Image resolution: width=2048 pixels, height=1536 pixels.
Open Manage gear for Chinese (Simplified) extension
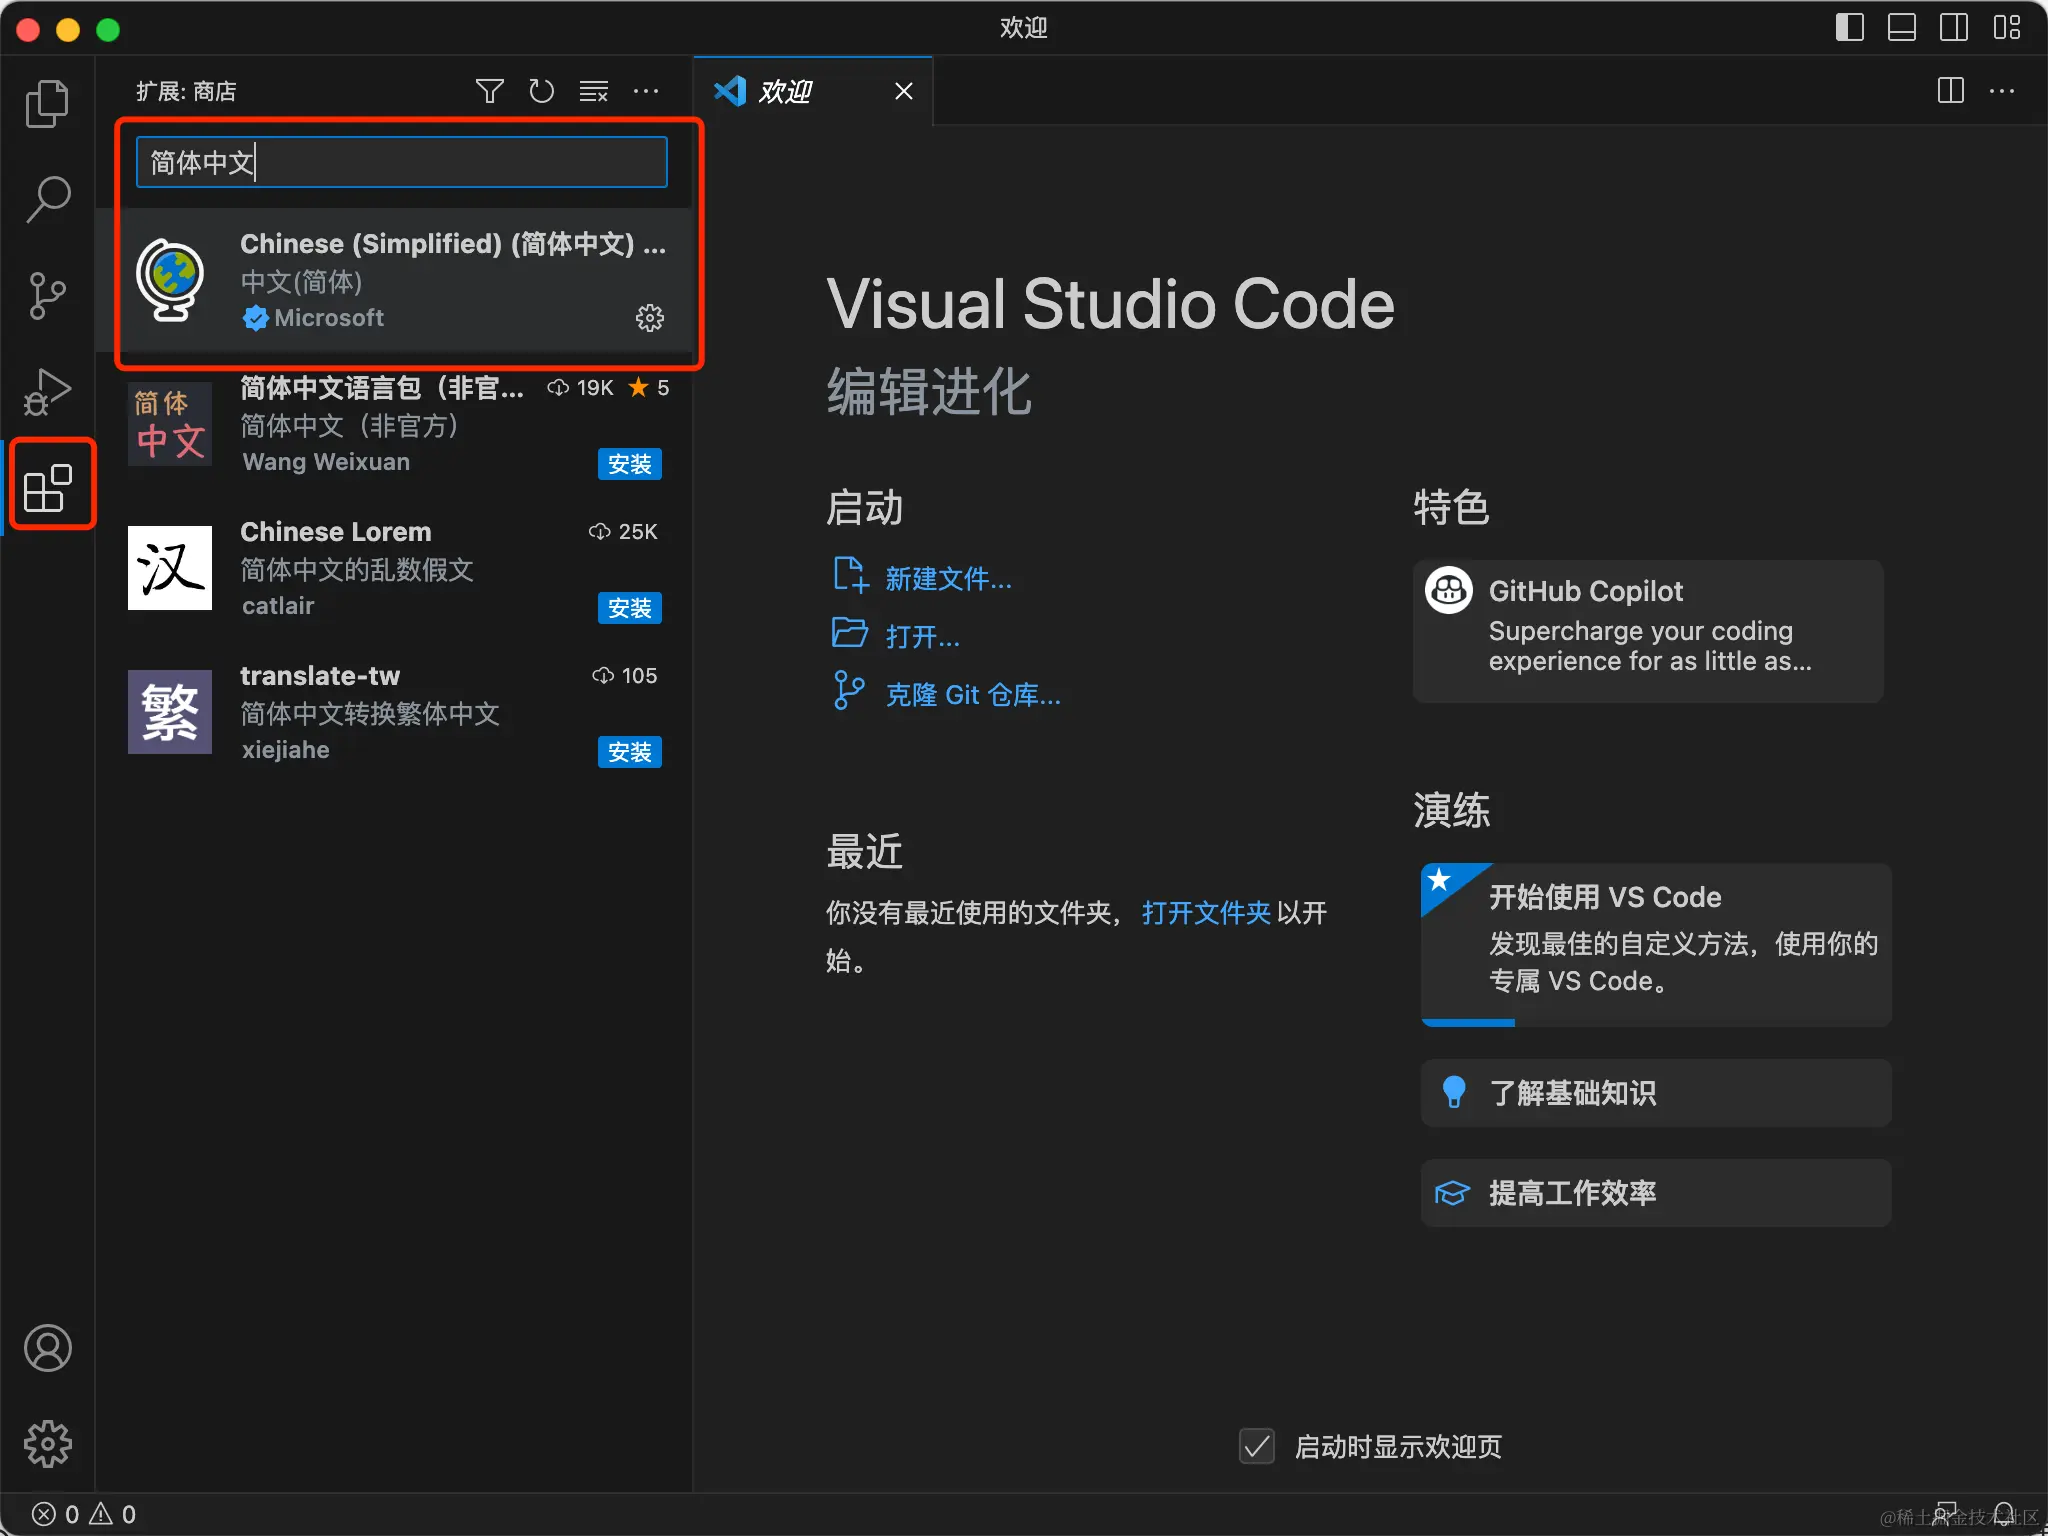point(650,318)
